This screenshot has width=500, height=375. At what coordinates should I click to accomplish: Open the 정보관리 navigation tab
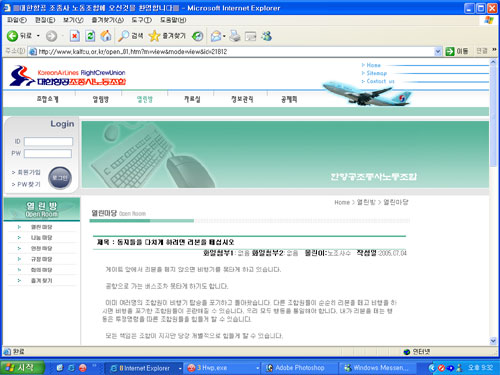242,99
